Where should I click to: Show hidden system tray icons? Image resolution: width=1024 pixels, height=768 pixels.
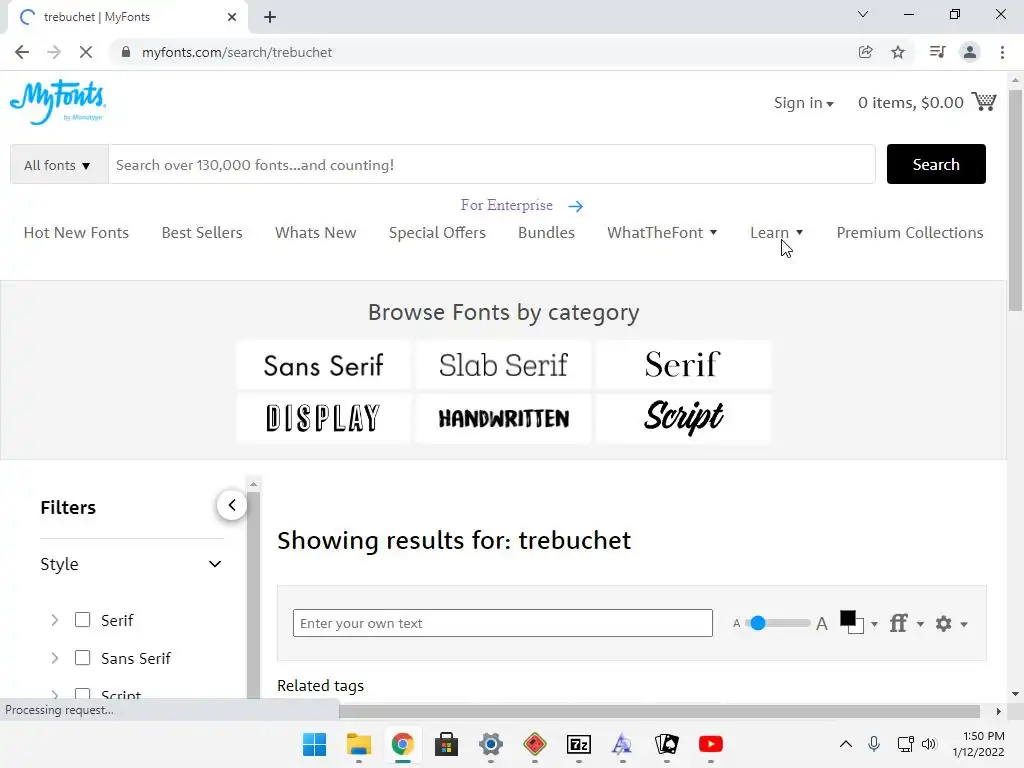846,744
